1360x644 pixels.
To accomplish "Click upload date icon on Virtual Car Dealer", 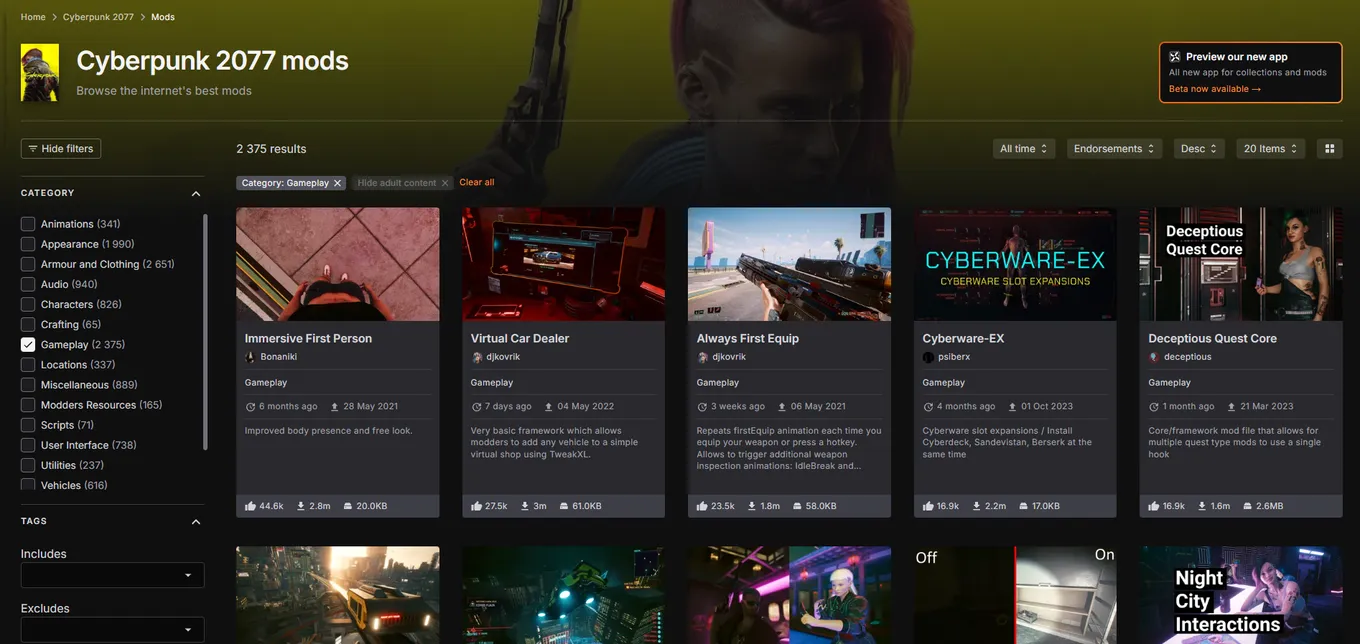I will pos(548,407).
